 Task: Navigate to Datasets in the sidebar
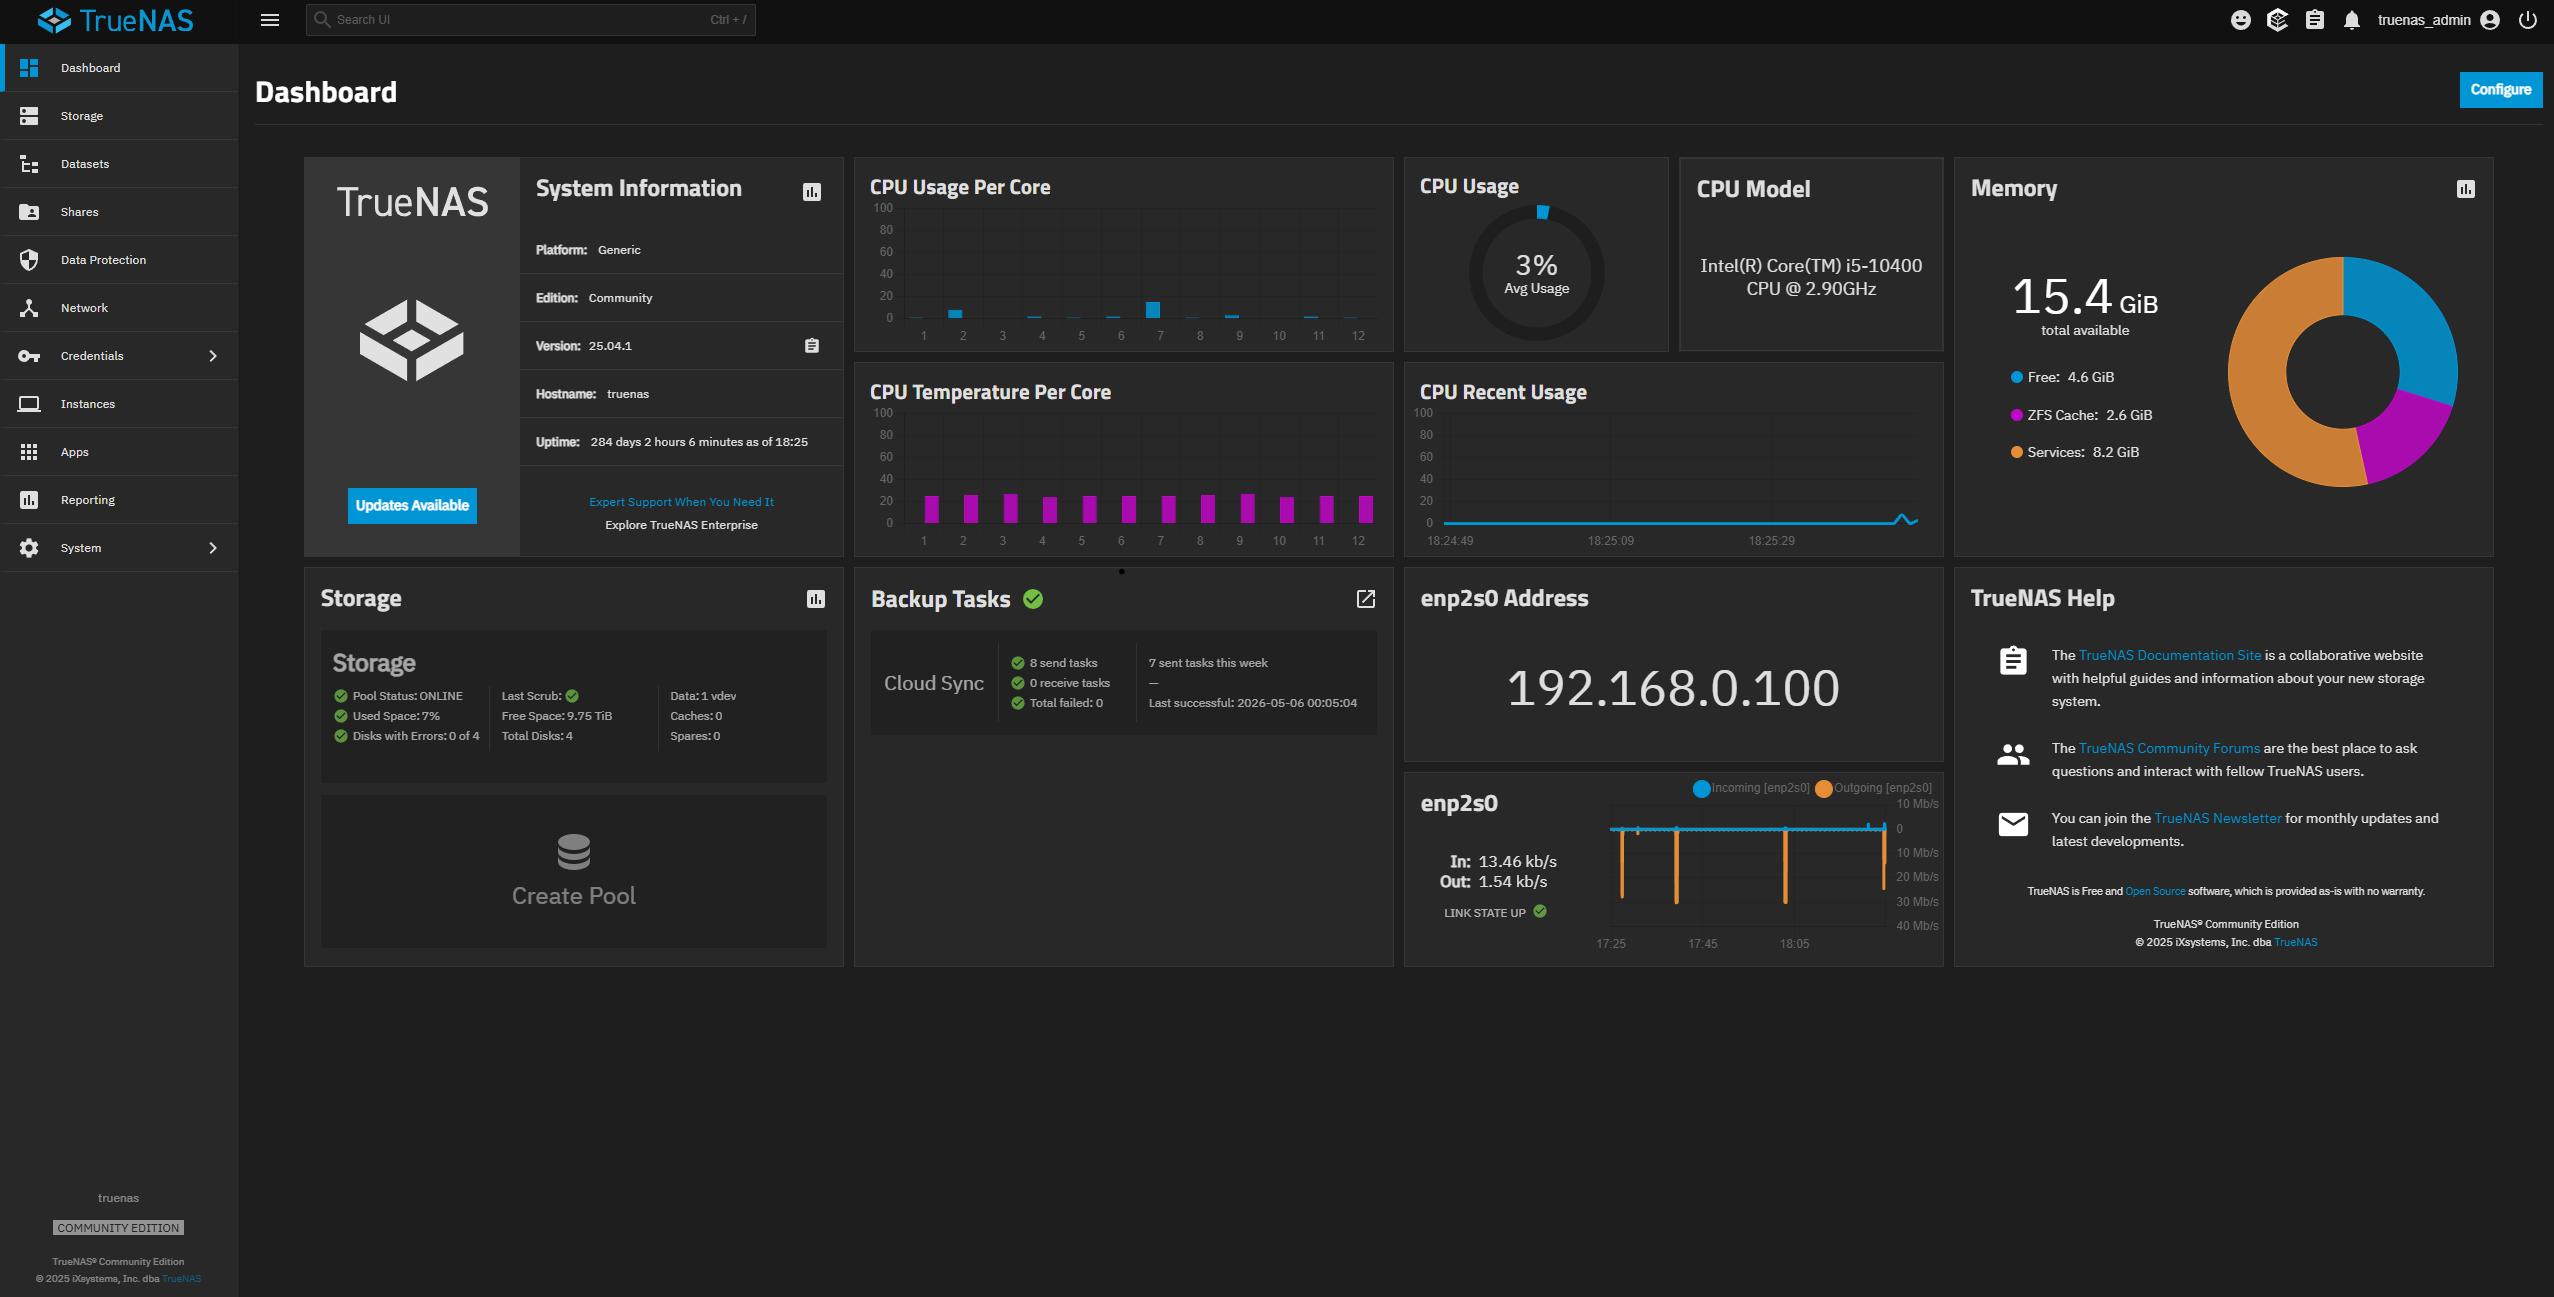point(121,164)
